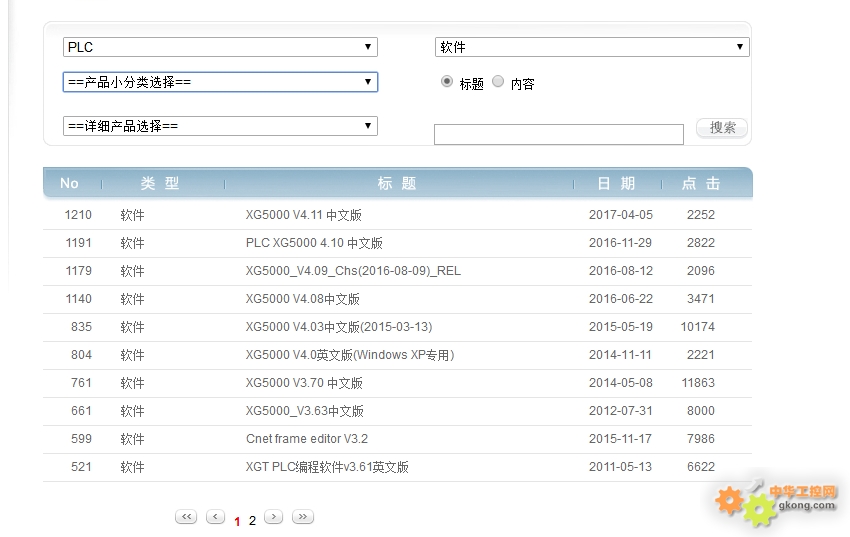
Task: Open PLC XG5000 4.10 中文版 entry
Action: (314, 243)
